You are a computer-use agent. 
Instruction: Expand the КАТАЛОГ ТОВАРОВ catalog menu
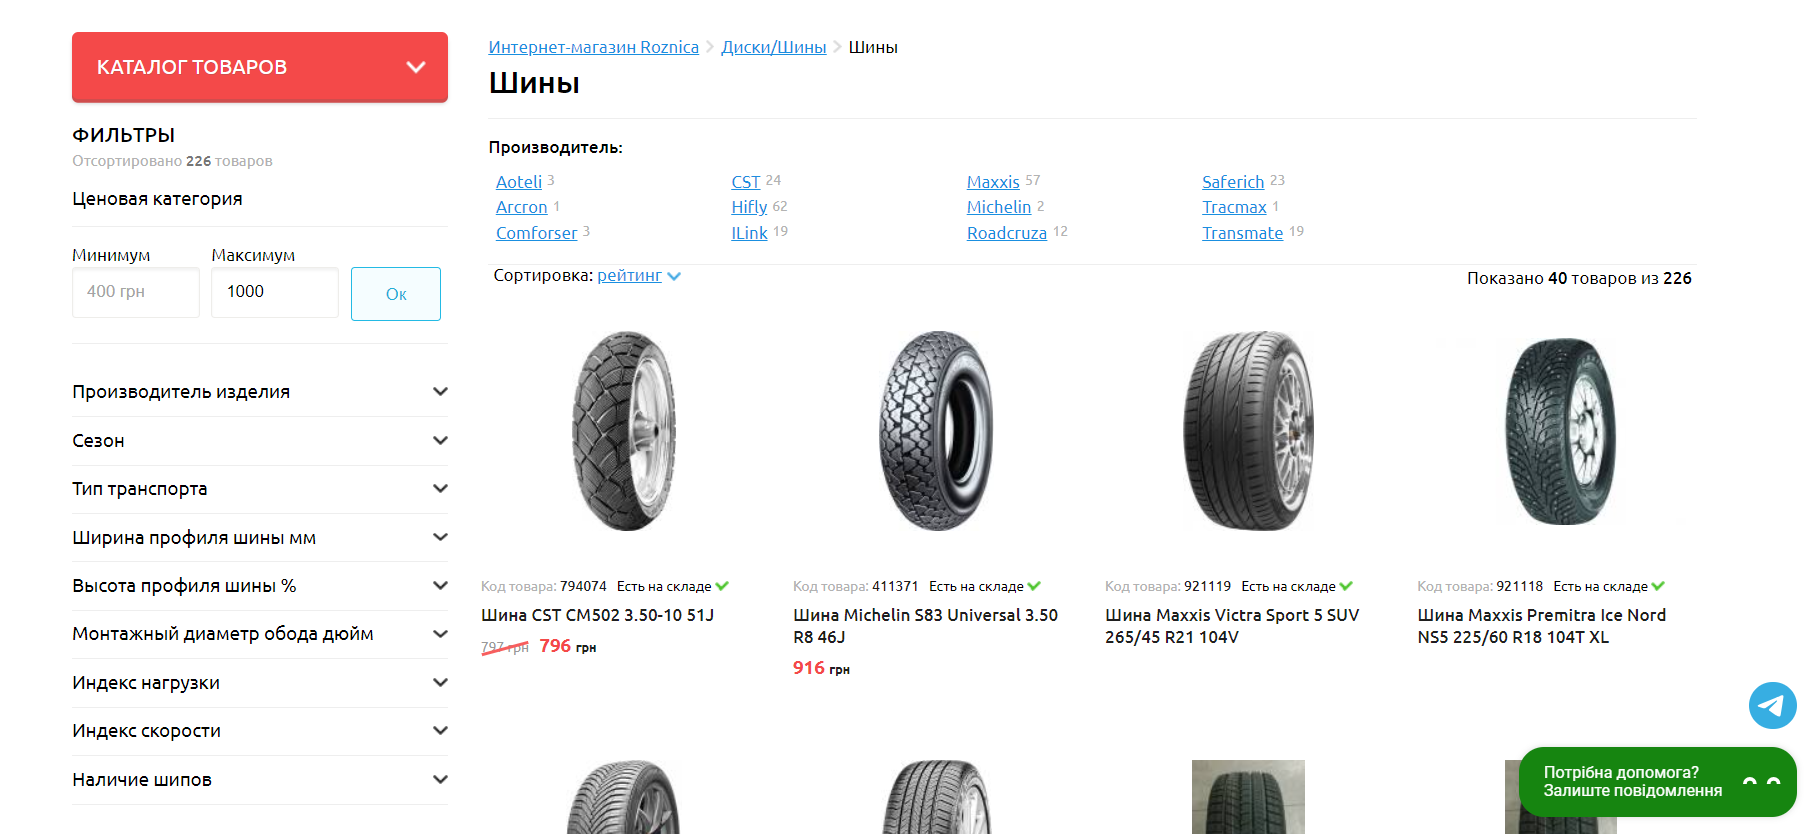coord(260,67)
